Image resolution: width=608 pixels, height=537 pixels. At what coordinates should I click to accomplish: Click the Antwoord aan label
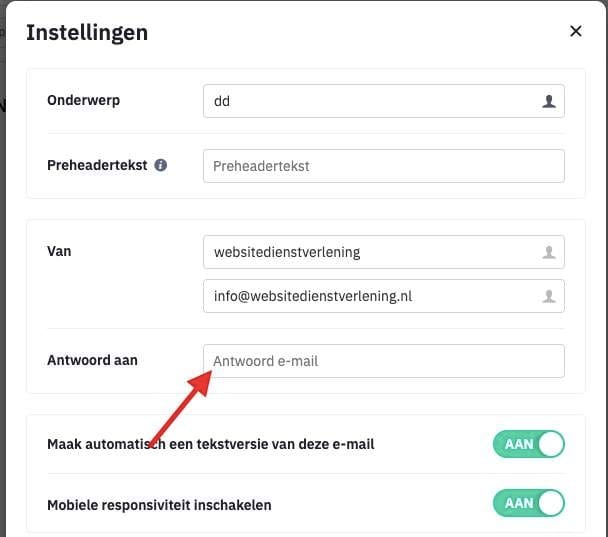(92, 360)
